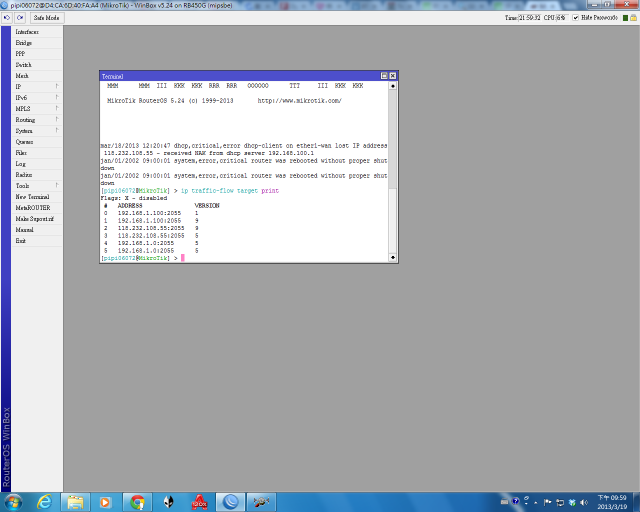Click Make Supout.rif in sidebar
The width and height of the screenshot is (640, 512).
coord(37,219)
